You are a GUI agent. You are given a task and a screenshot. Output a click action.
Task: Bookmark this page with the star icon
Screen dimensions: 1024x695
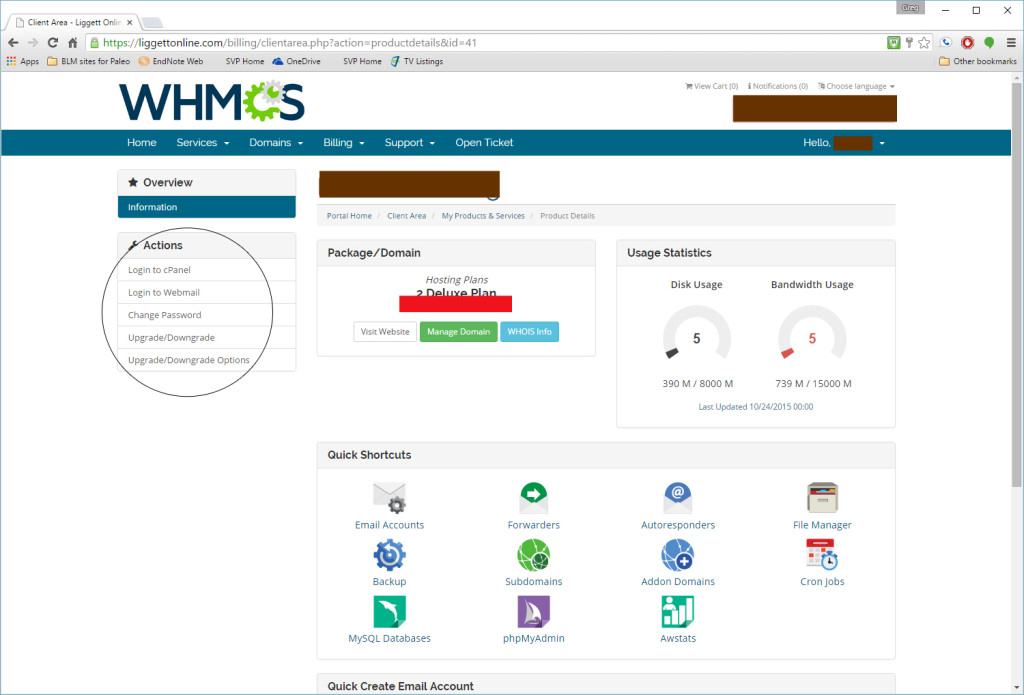click(x=923, y=42)
